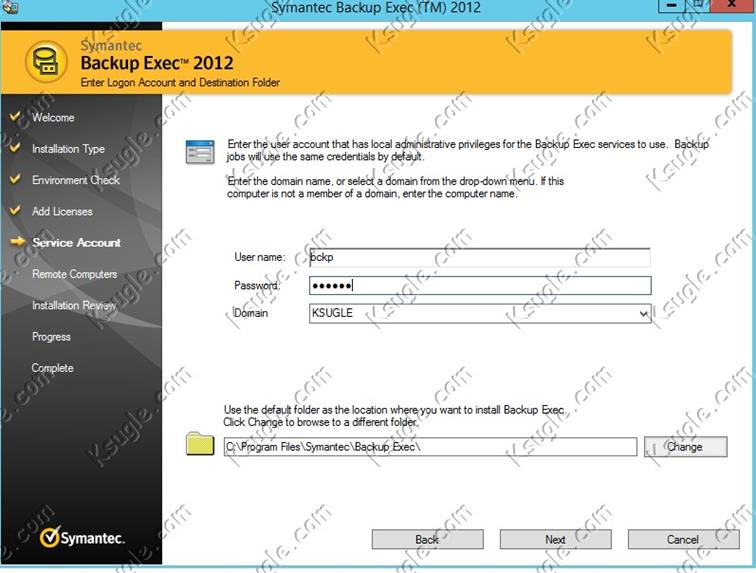This screenshot has height=573, width=756.
Task: Focus the Password field
Action: (x=480, y=286)
